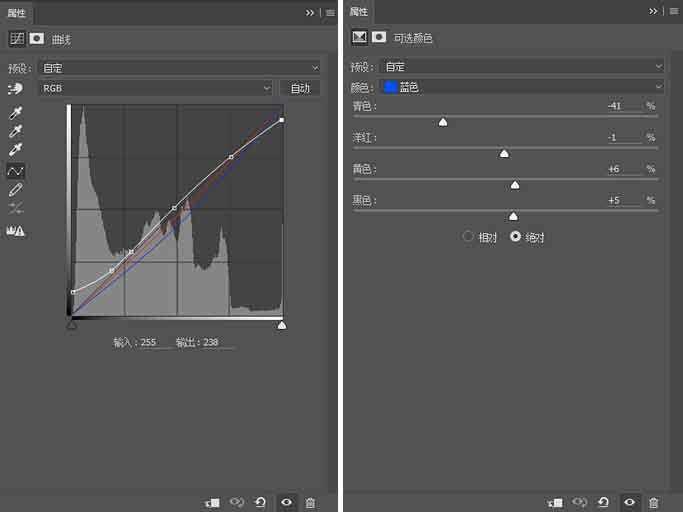Screen dimensions: 683x512
Task: Choose the pencil draw curve tool
Action: [16, 190]
